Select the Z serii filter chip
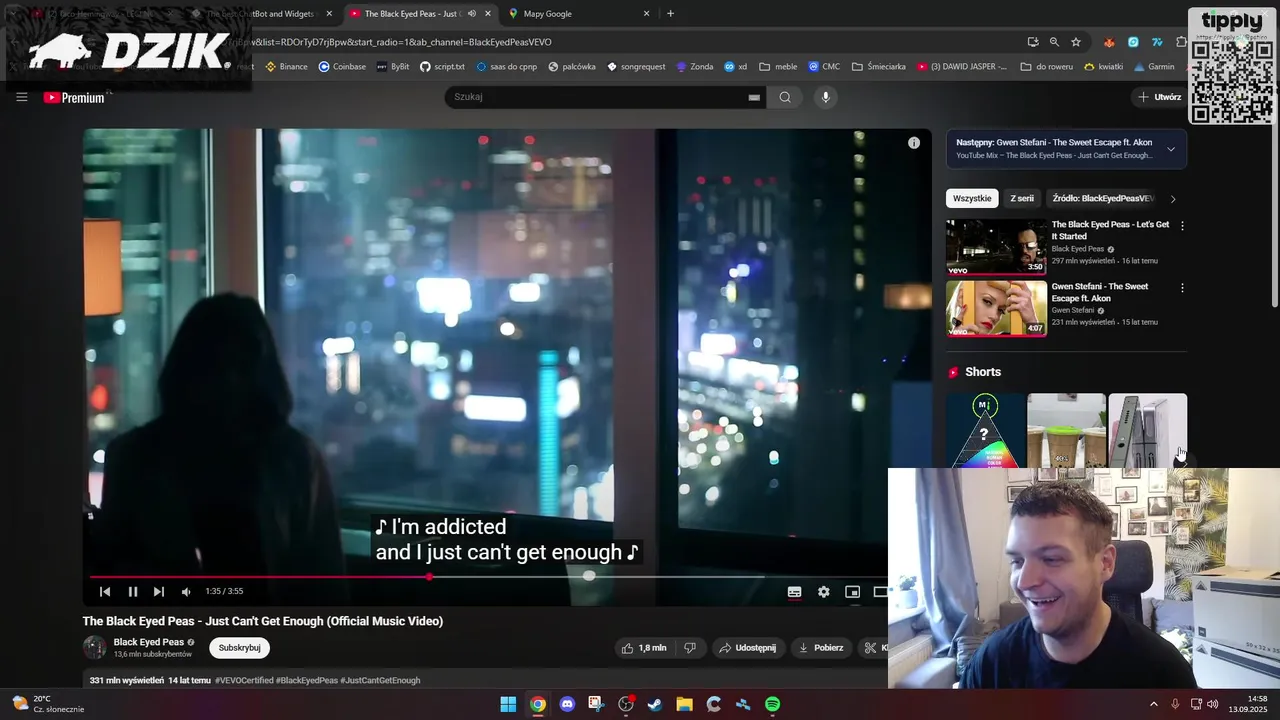Image resolution: width=1280 pixels, height=720 pixels. [1022, 198]
